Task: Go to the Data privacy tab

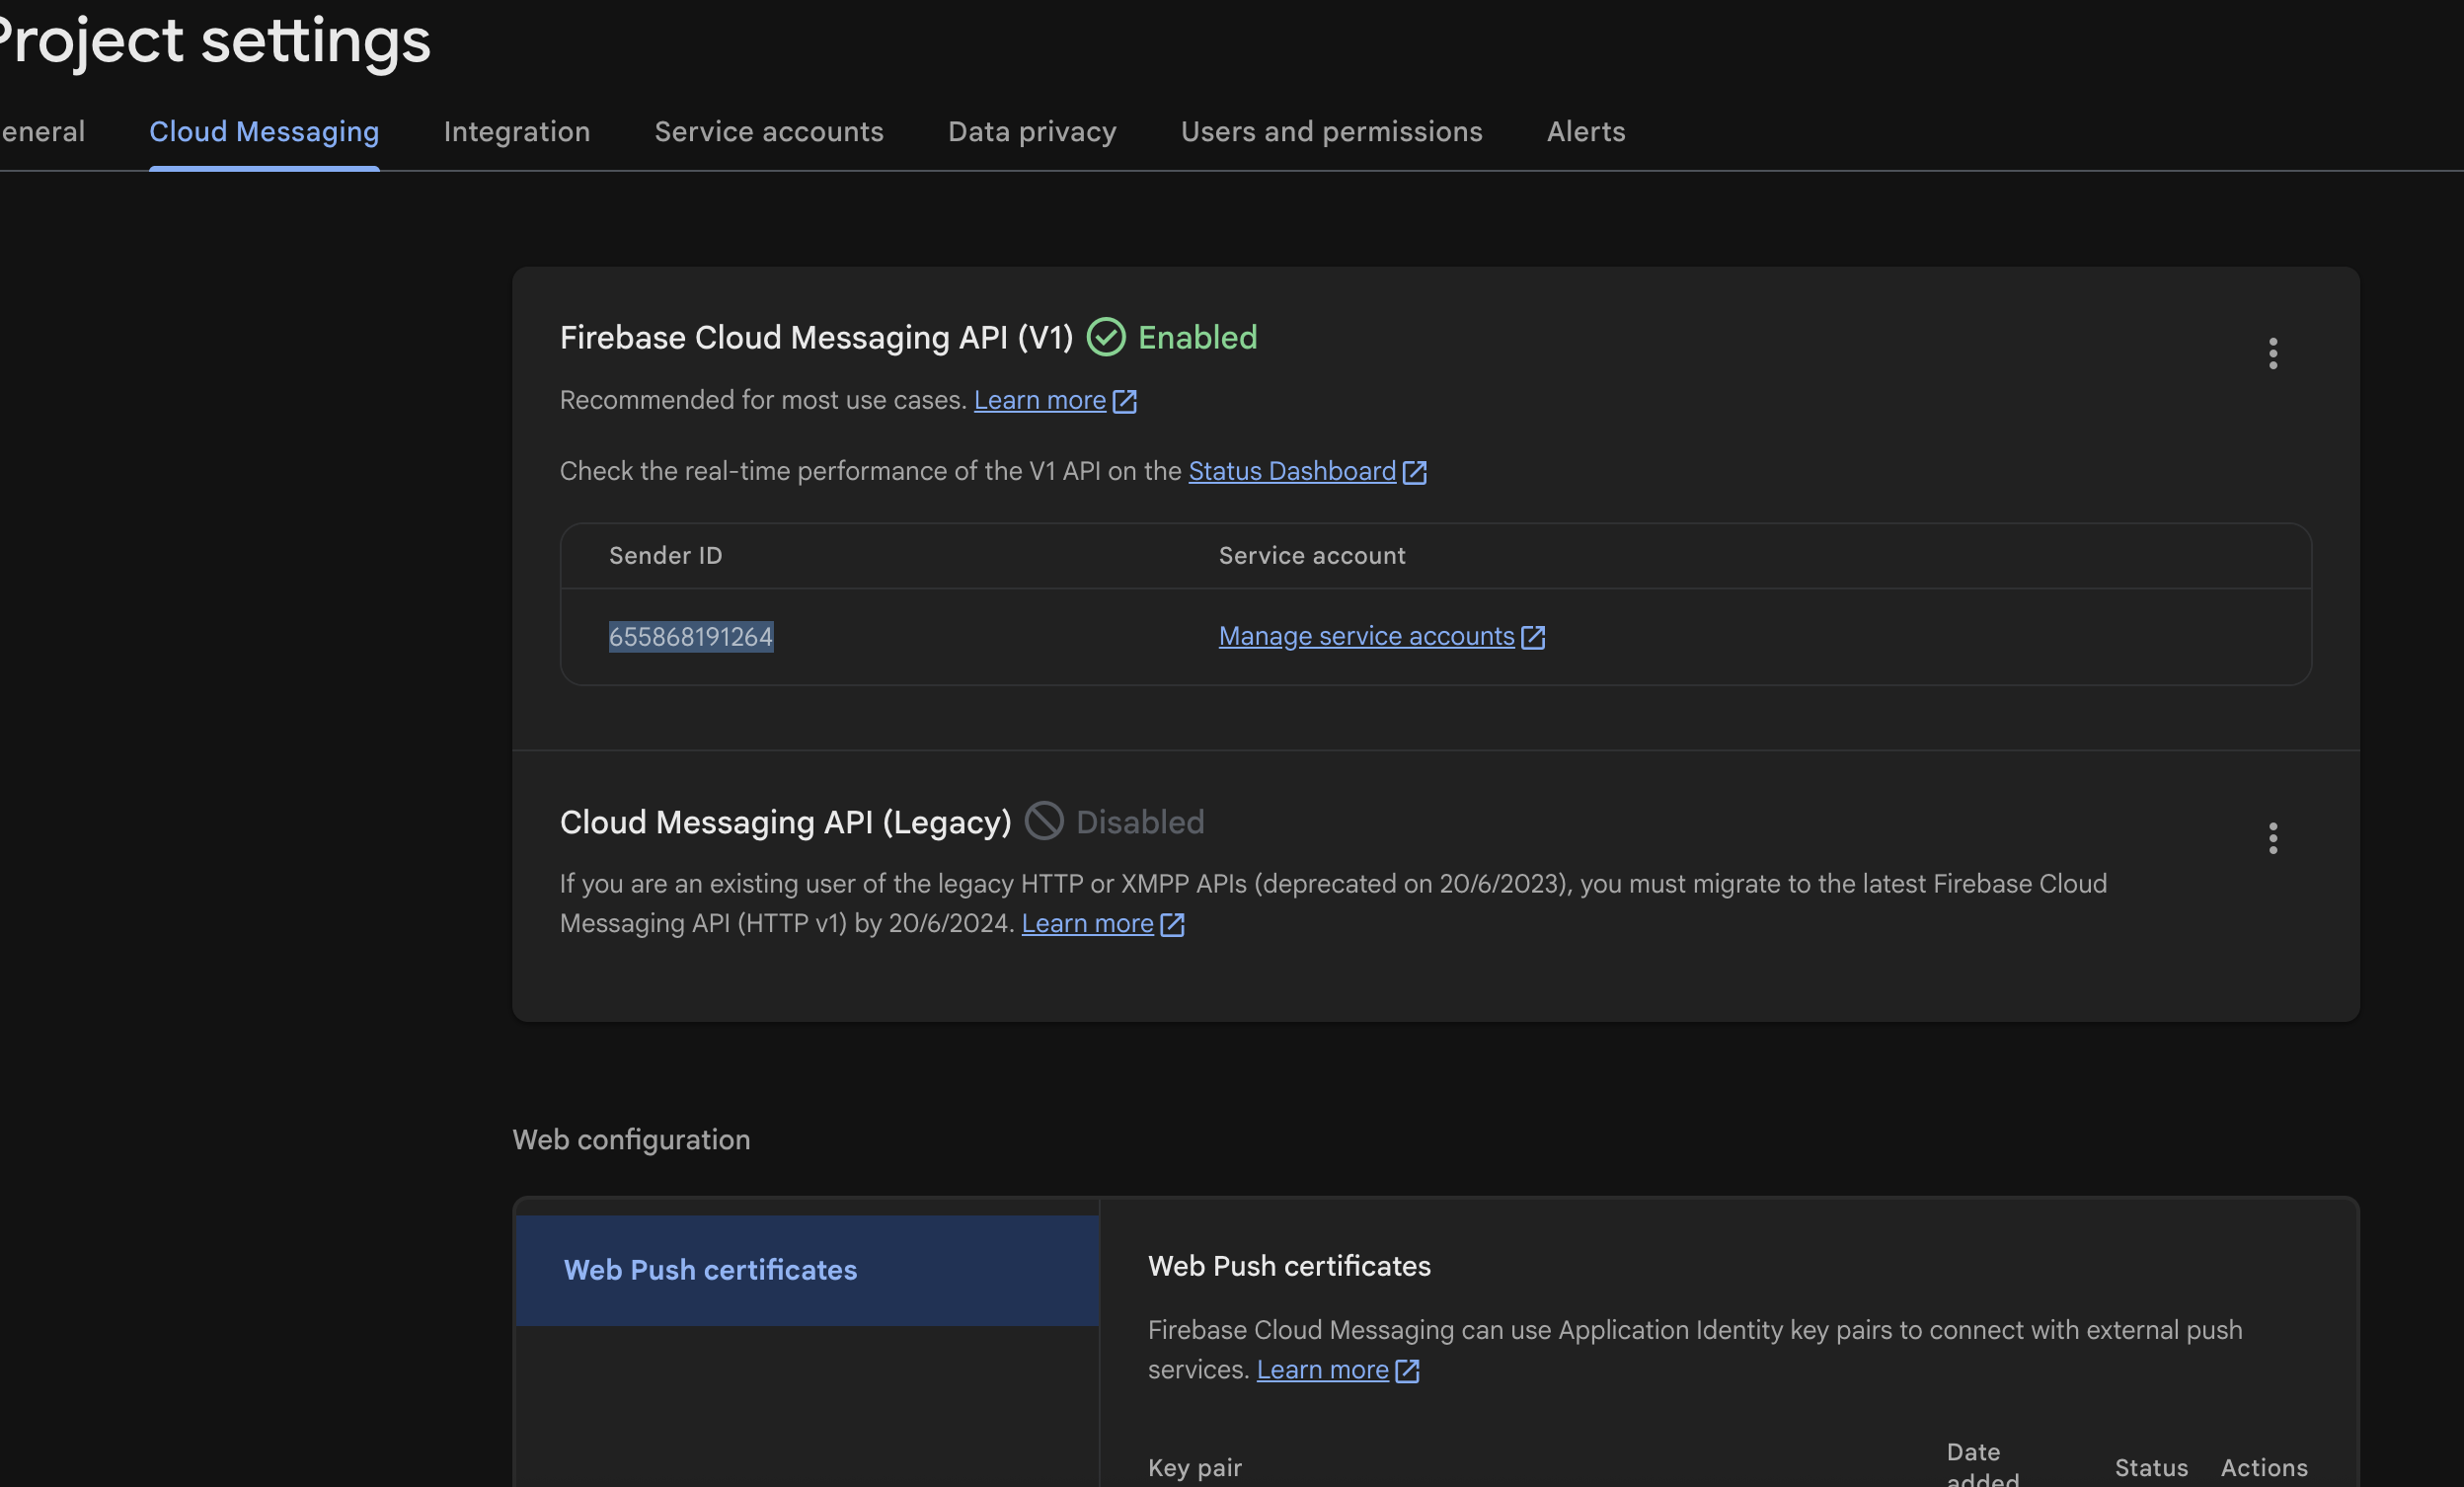Action: (x=1031, y=132)
